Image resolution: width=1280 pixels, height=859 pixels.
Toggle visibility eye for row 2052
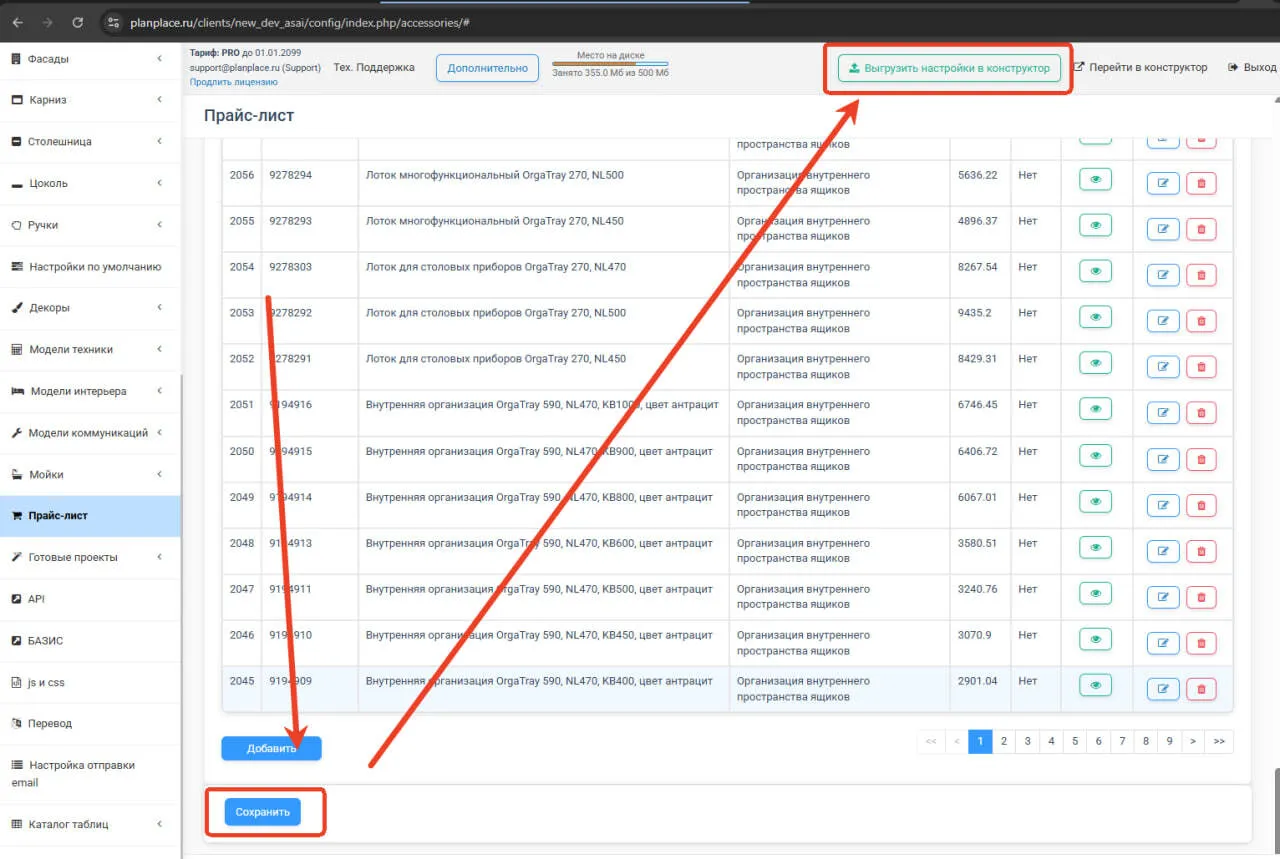point(1096,363)
